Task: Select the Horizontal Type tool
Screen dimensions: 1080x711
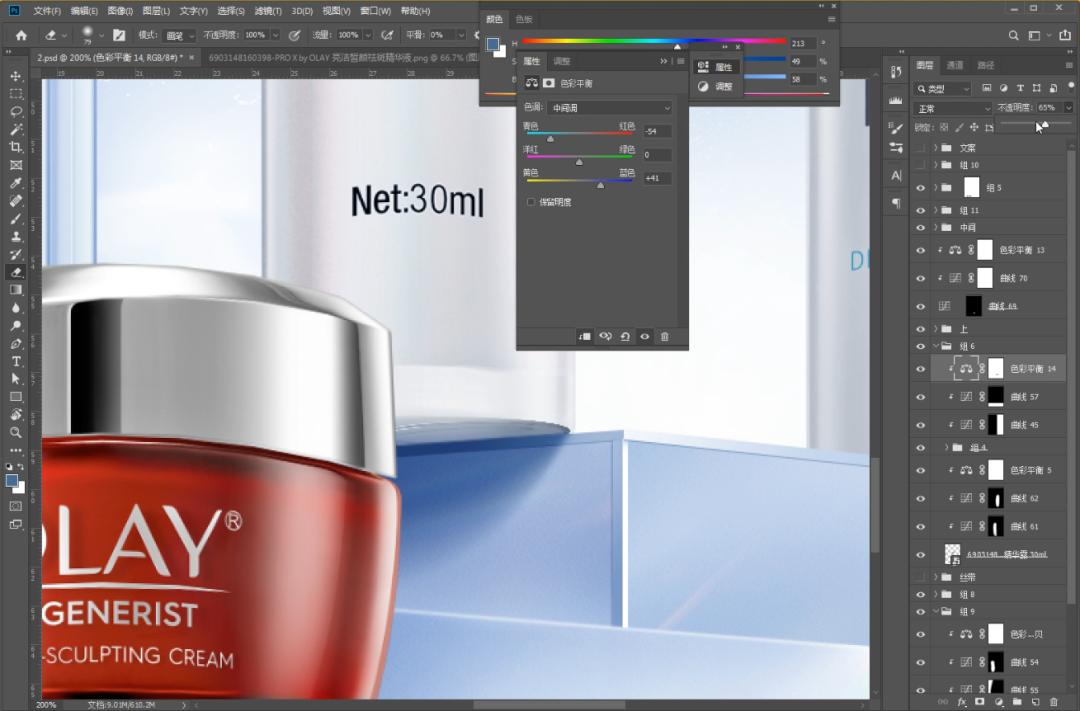Action: point(16,362)
